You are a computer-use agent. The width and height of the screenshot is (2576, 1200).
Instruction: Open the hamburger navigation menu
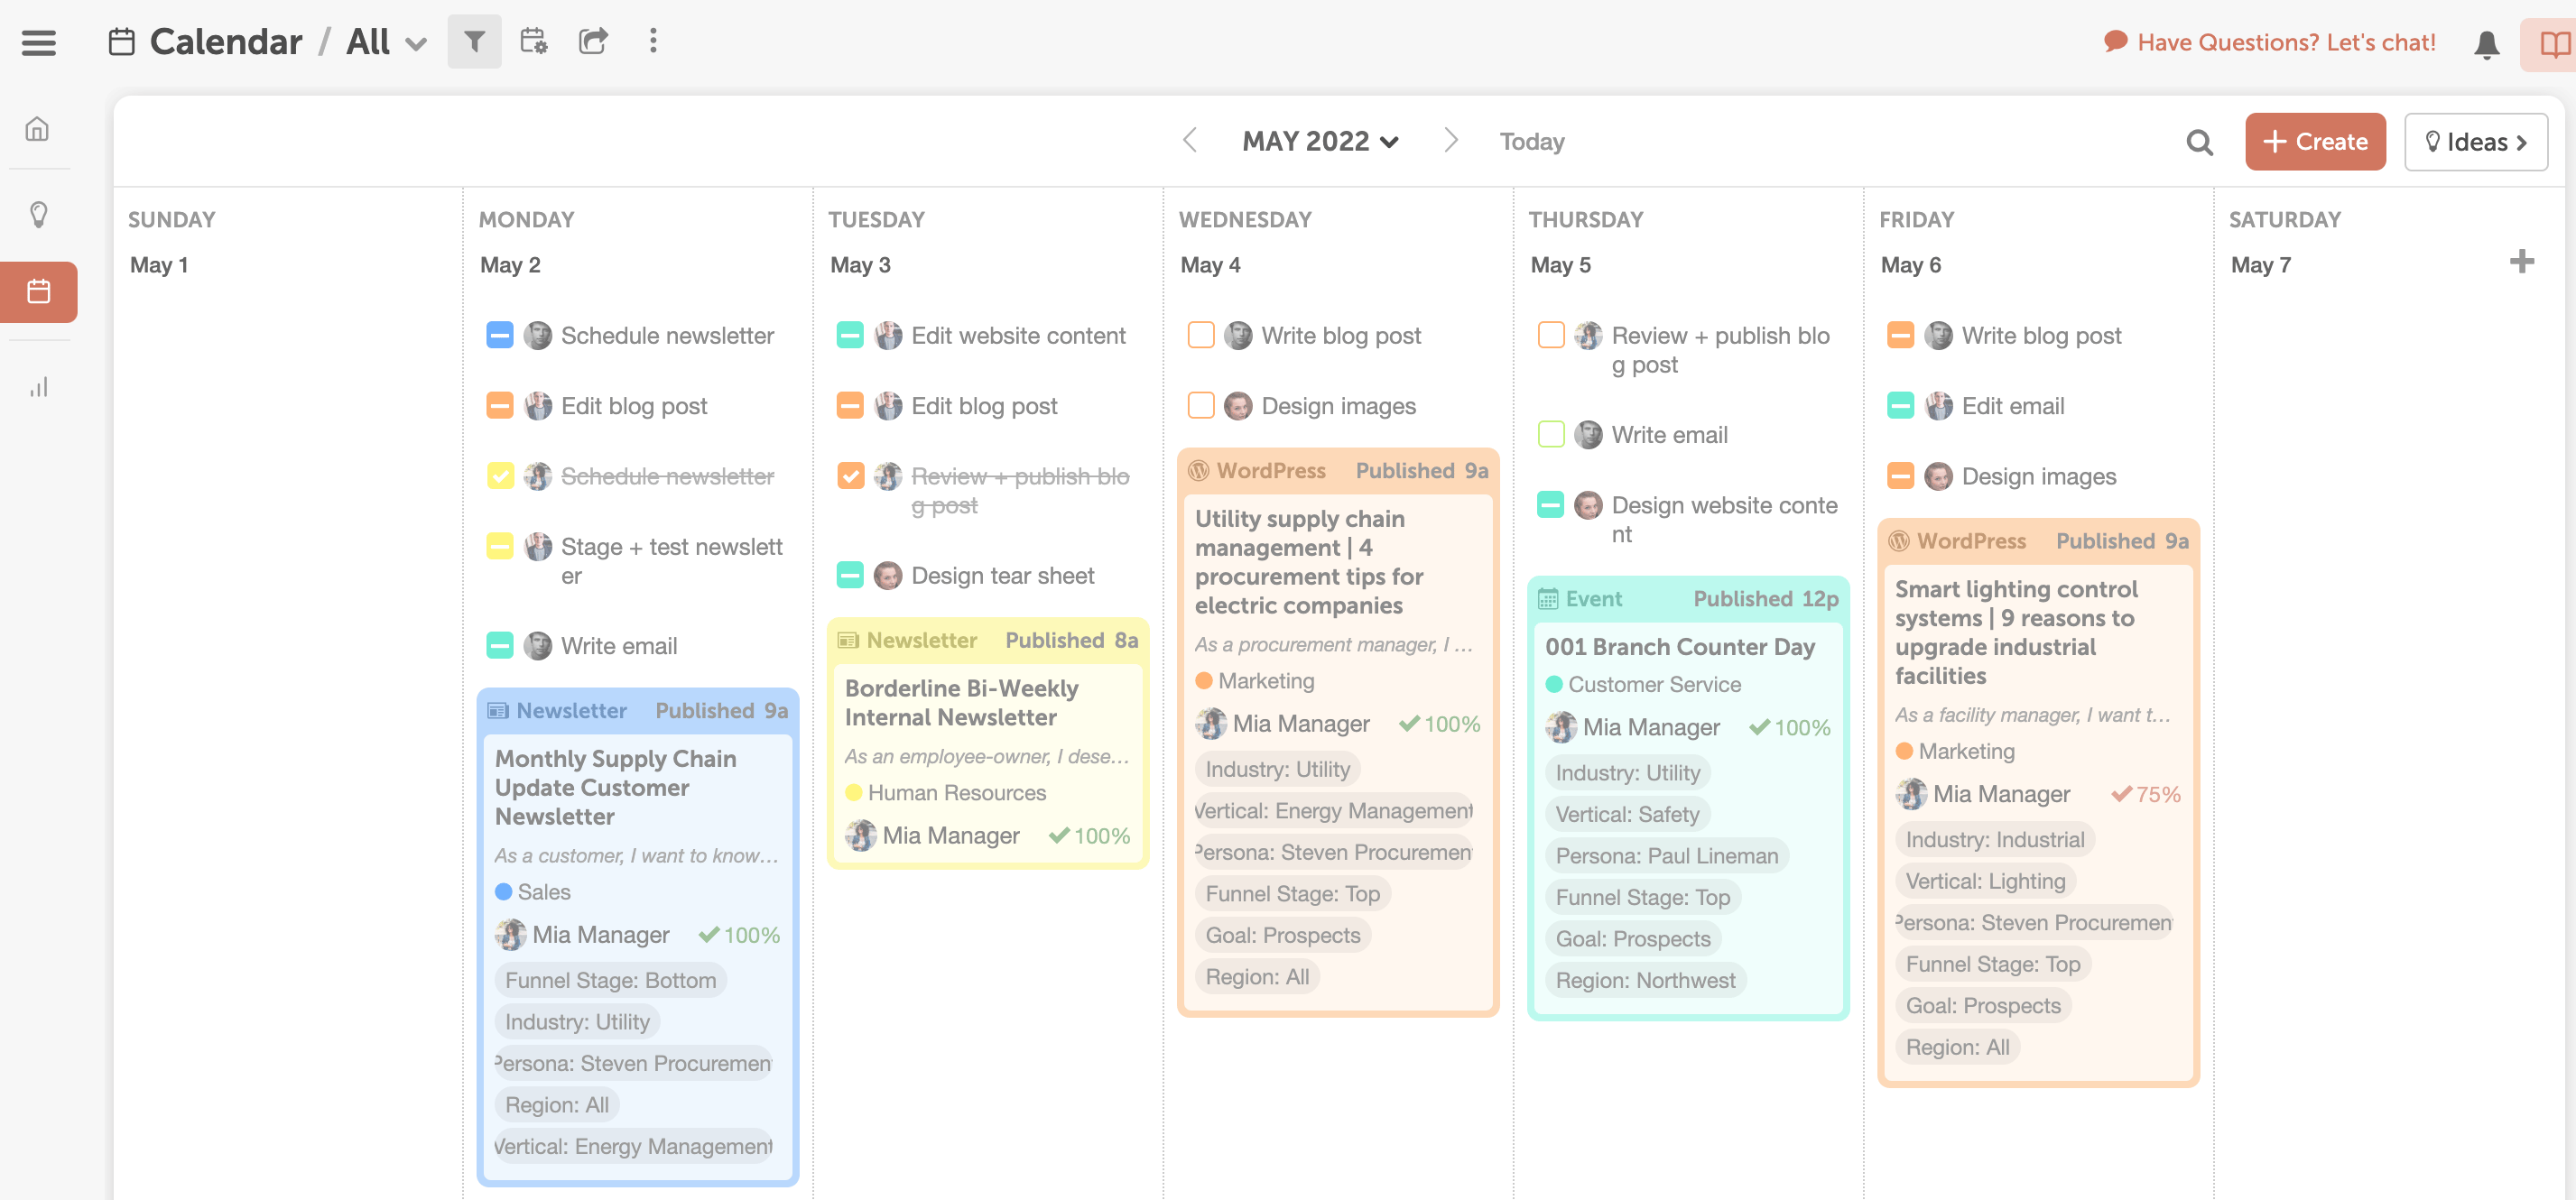[x=38, y=42]
